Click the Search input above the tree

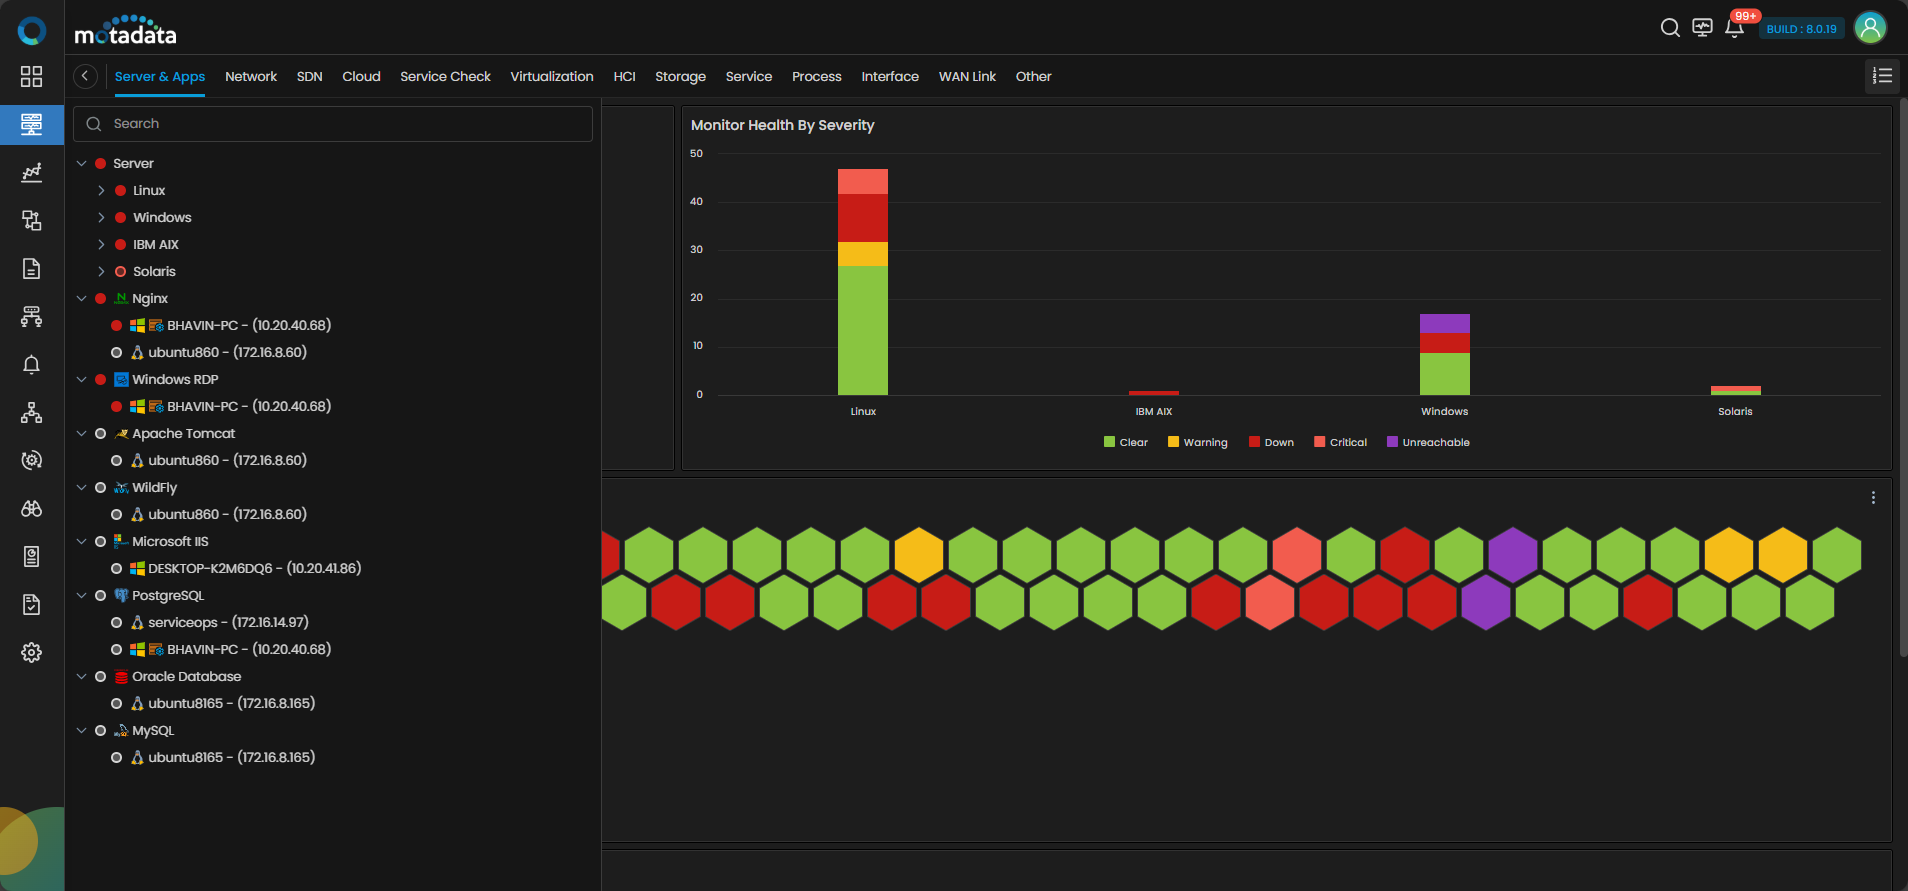point(333,124)
